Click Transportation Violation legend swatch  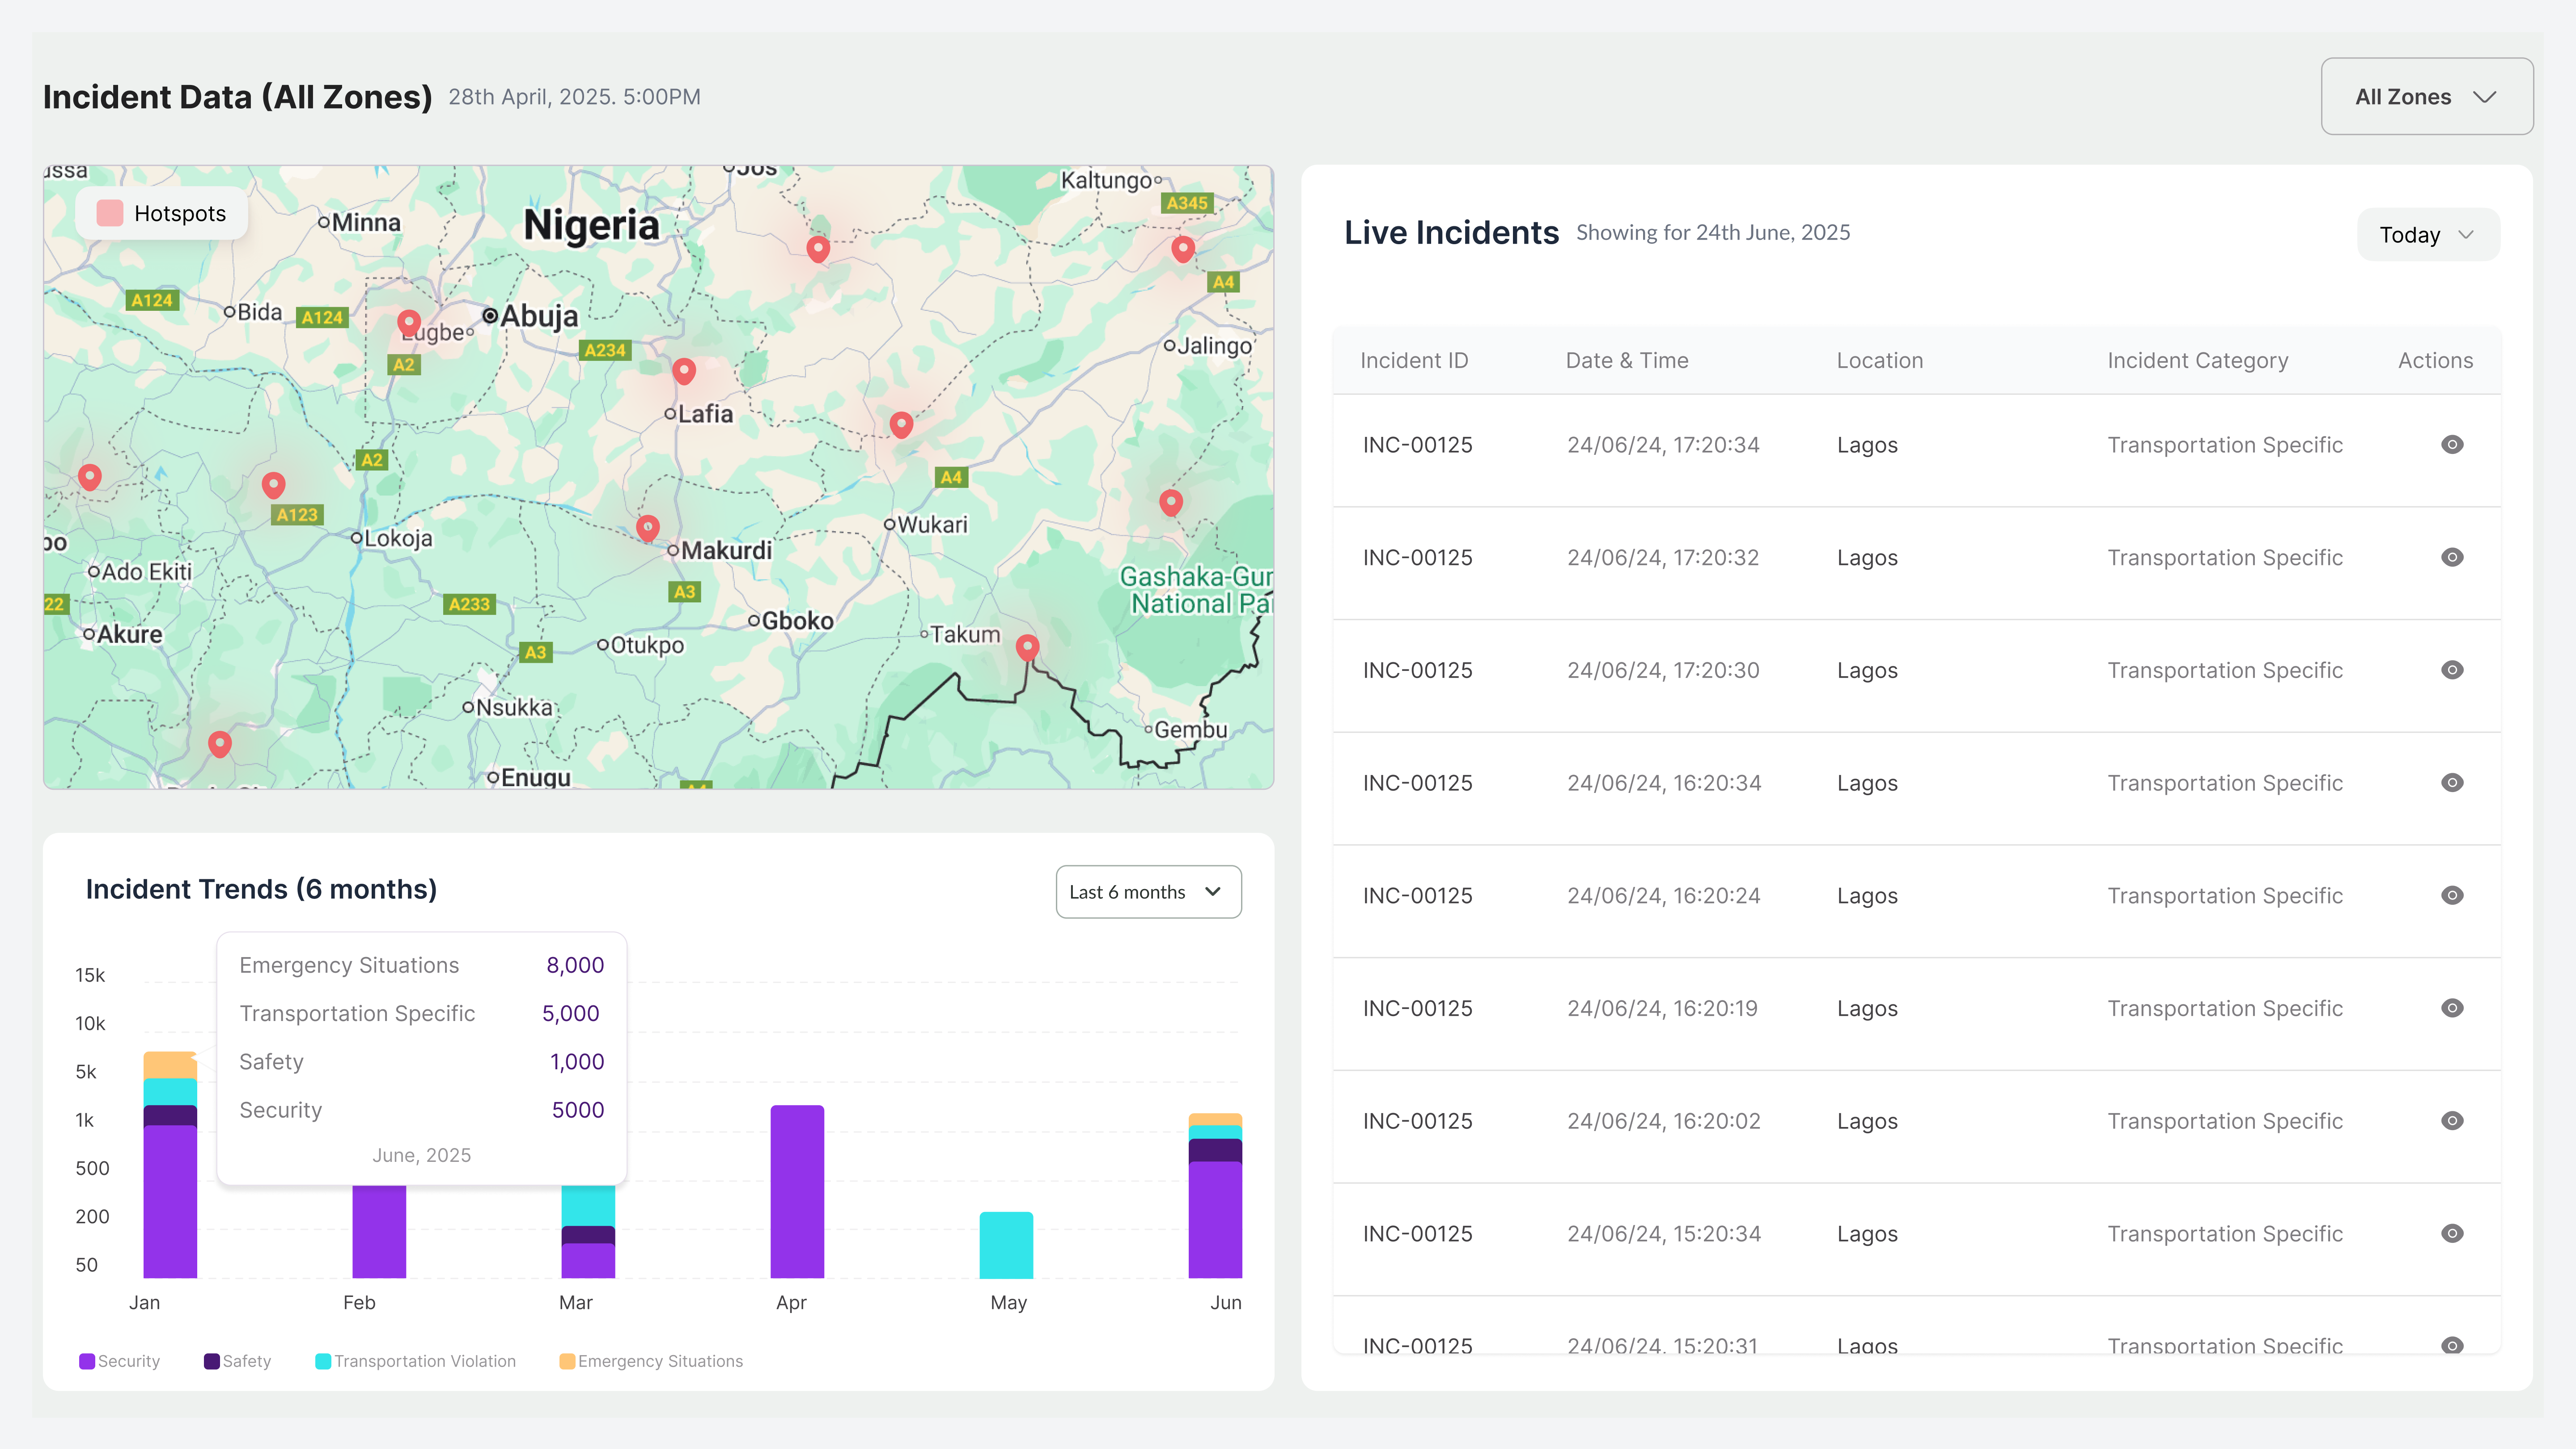pos(323,1361)
